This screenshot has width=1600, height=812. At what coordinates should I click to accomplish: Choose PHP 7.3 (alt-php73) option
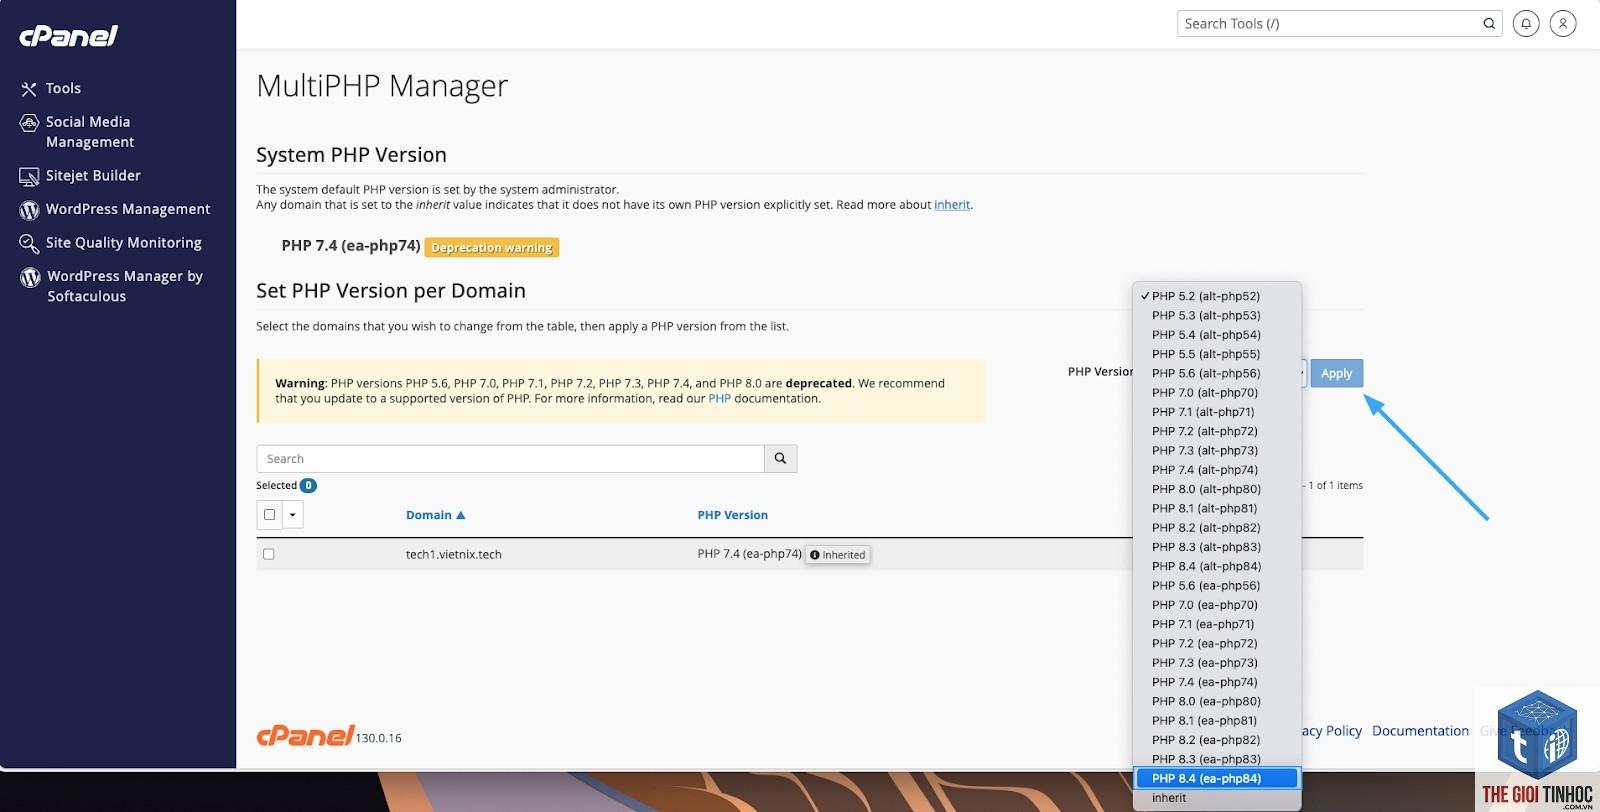[x=1217, y=451]
